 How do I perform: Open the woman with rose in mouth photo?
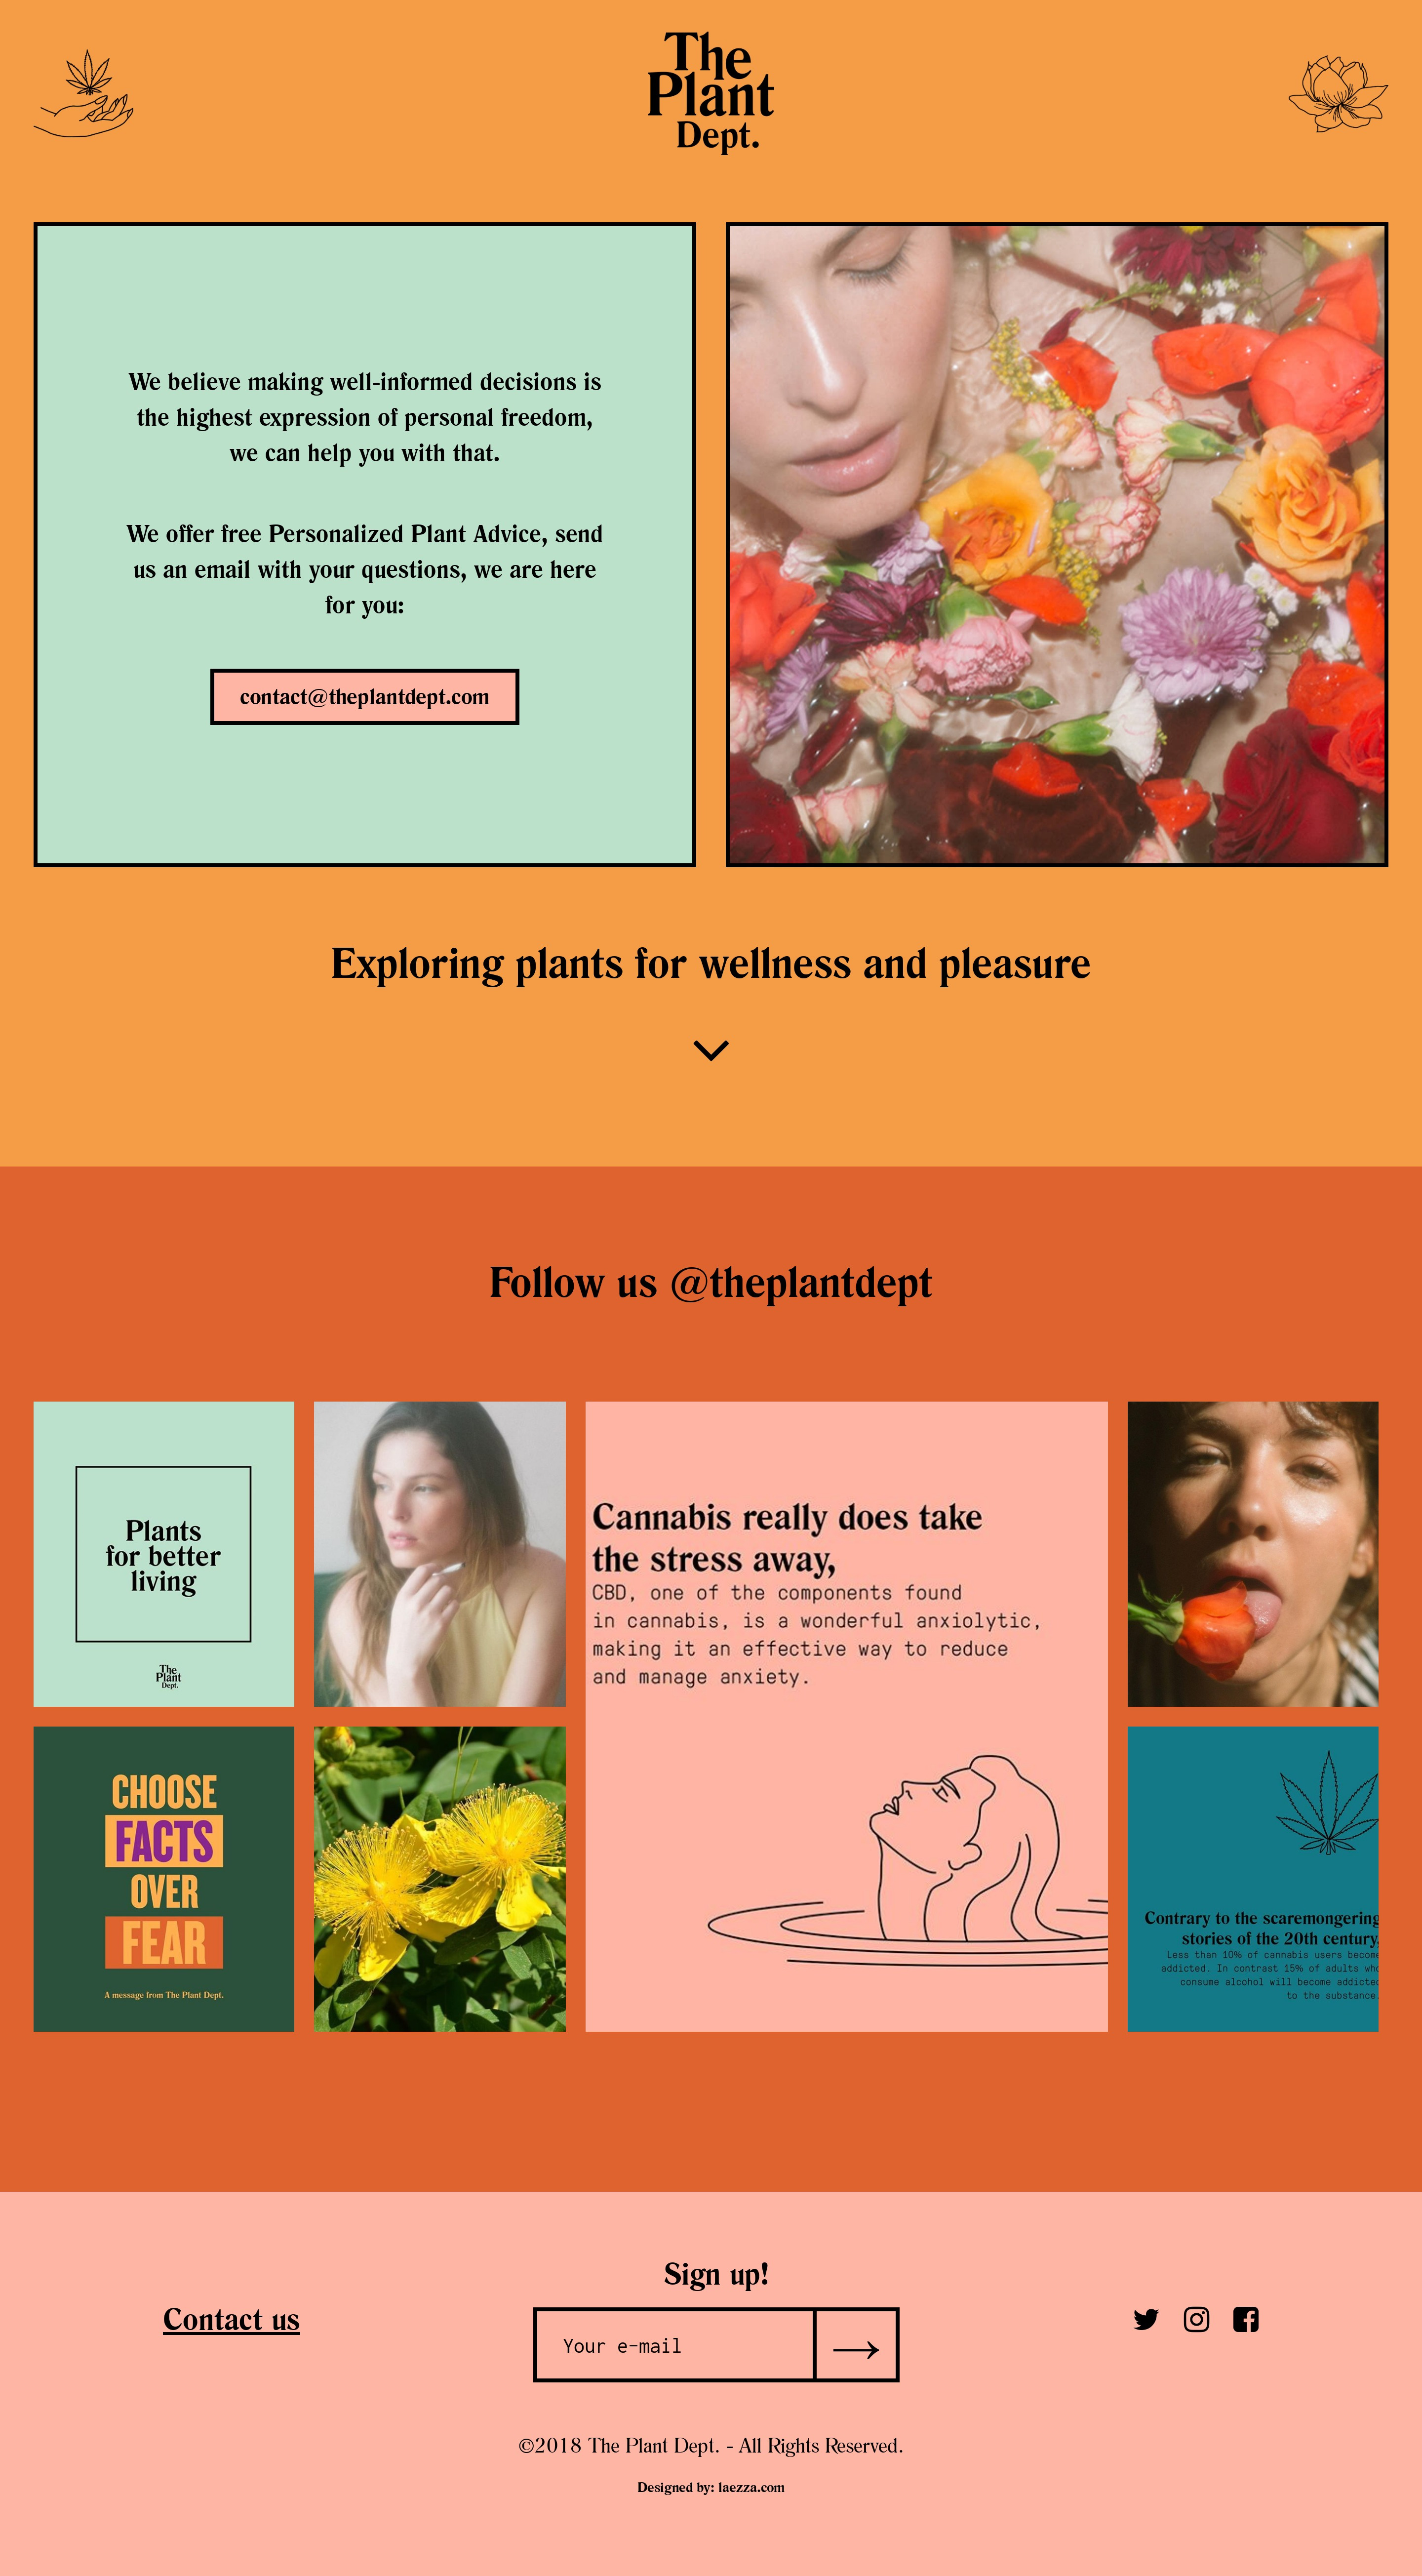pos(1253,1554)
